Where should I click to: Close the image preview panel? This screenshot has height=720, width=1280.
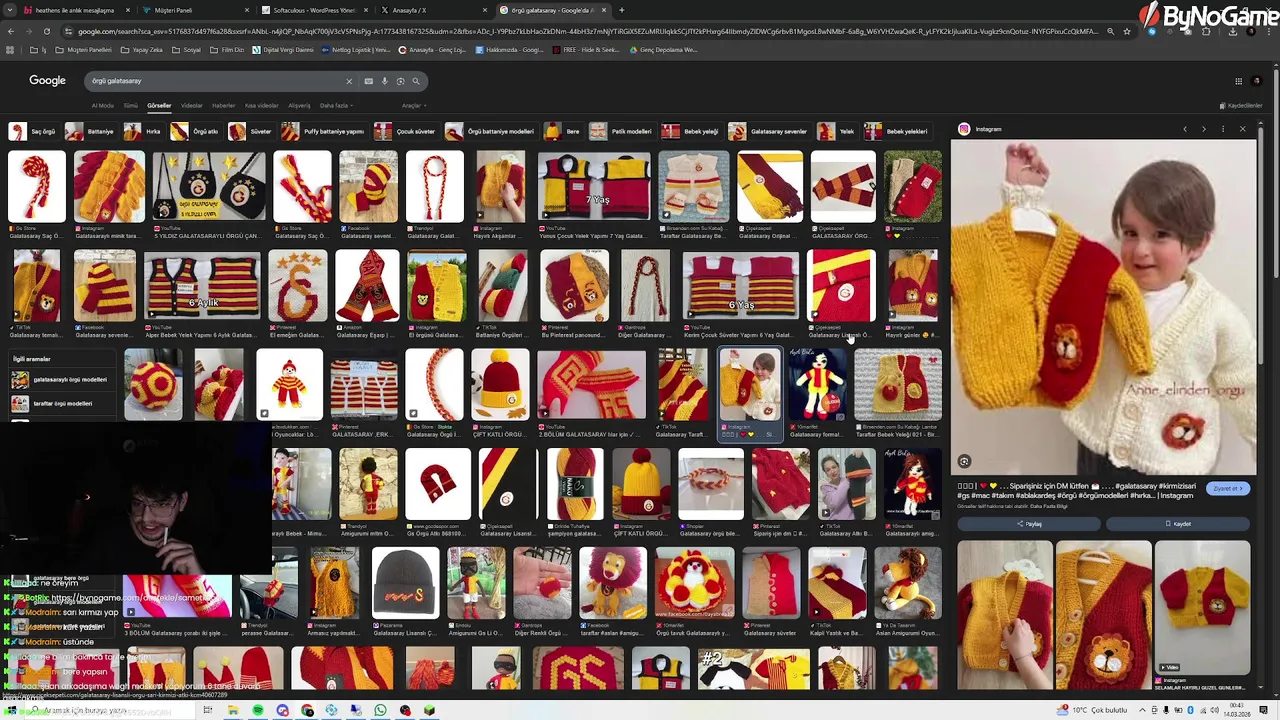pos(1242,129)
